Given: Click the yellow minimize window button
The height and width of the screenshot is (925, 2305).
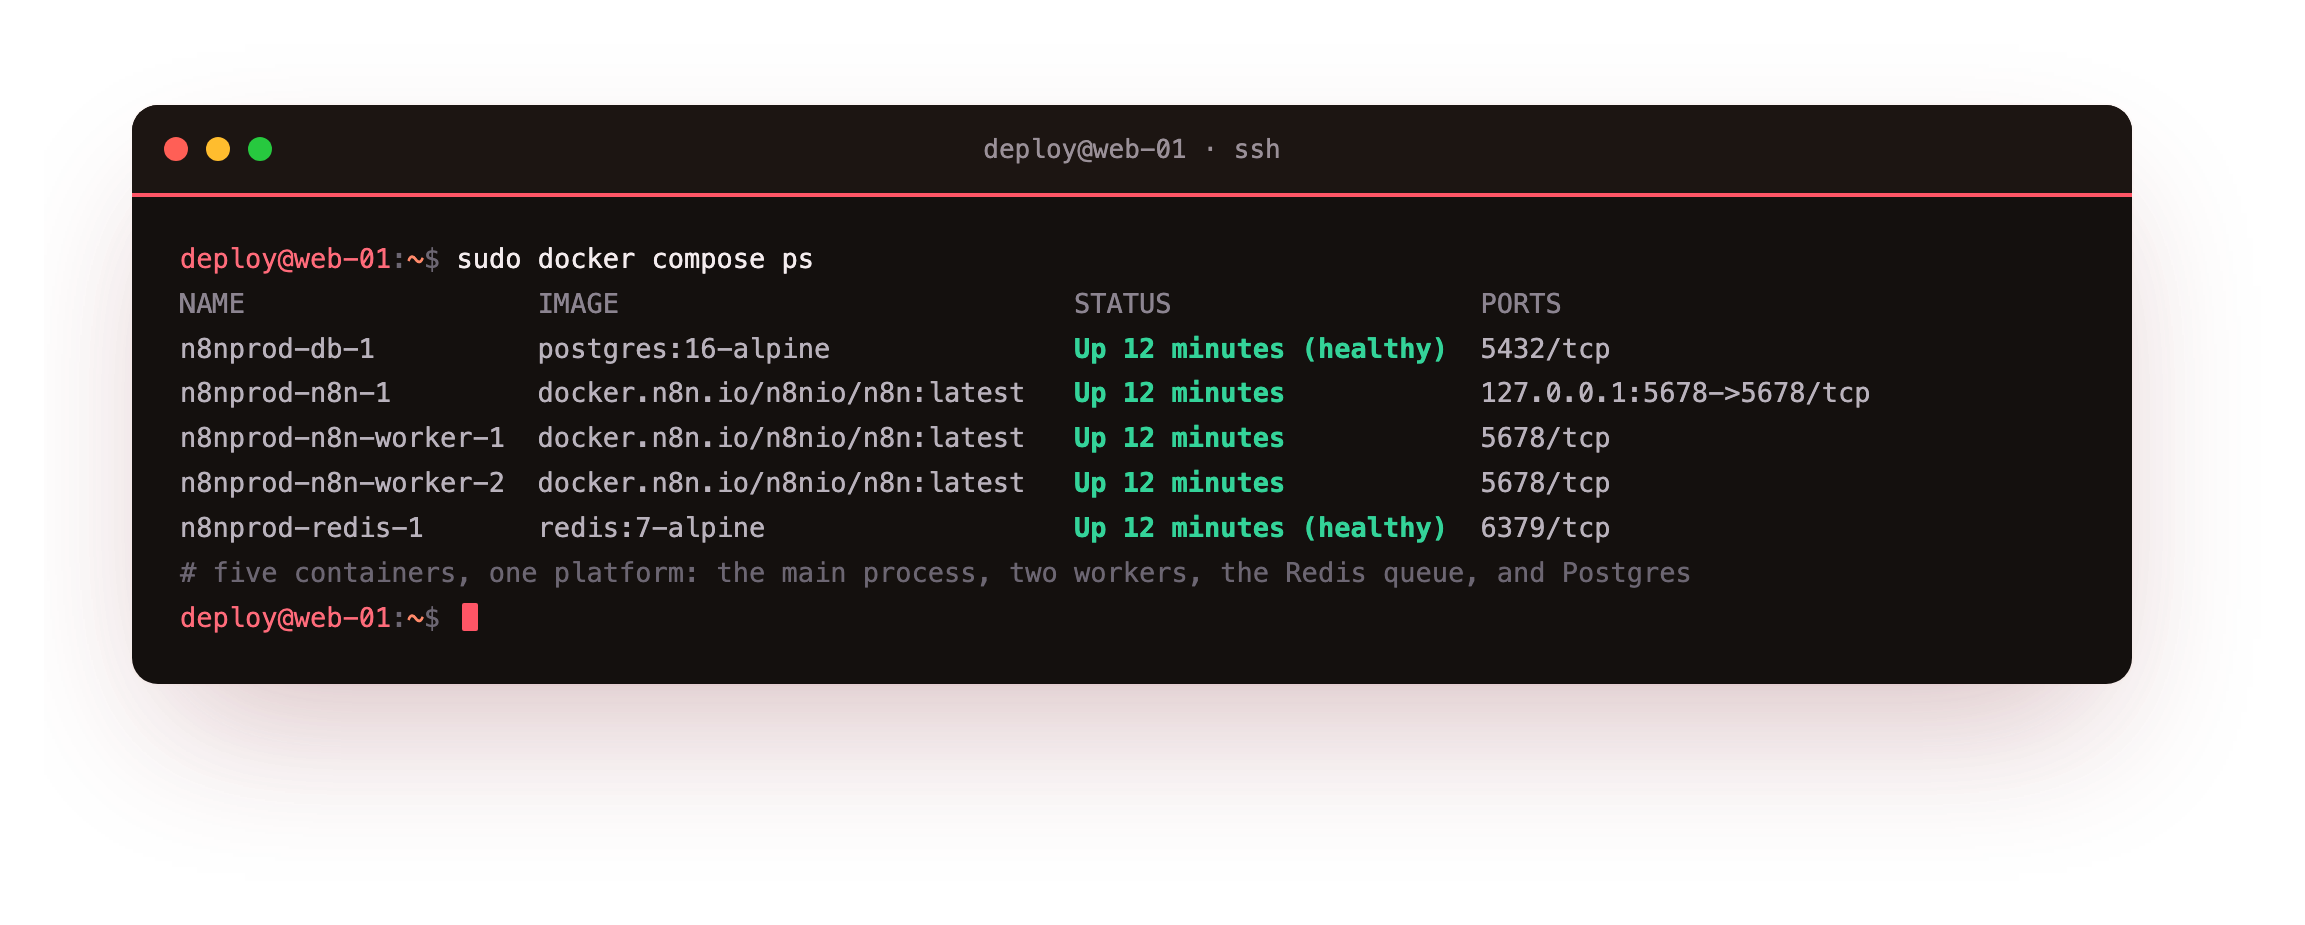Looking at the screenshot, I should coord(218,149).
